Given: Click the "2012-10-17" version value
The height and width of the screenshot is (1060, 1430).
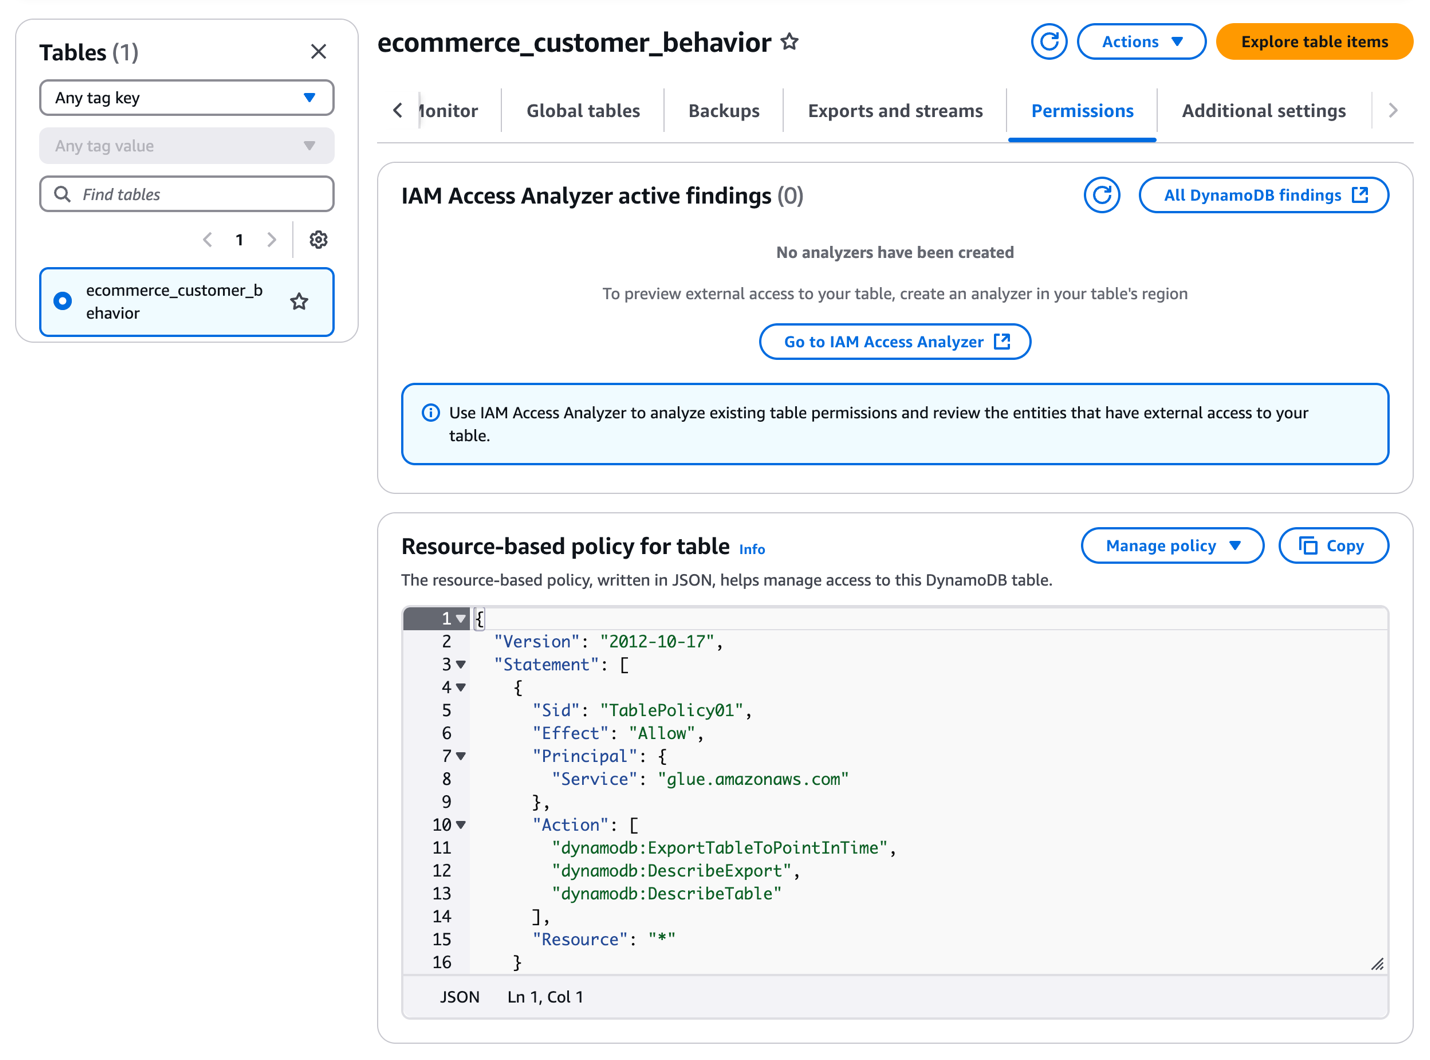Looking at the screenshot, I should (x=657, y=642).
